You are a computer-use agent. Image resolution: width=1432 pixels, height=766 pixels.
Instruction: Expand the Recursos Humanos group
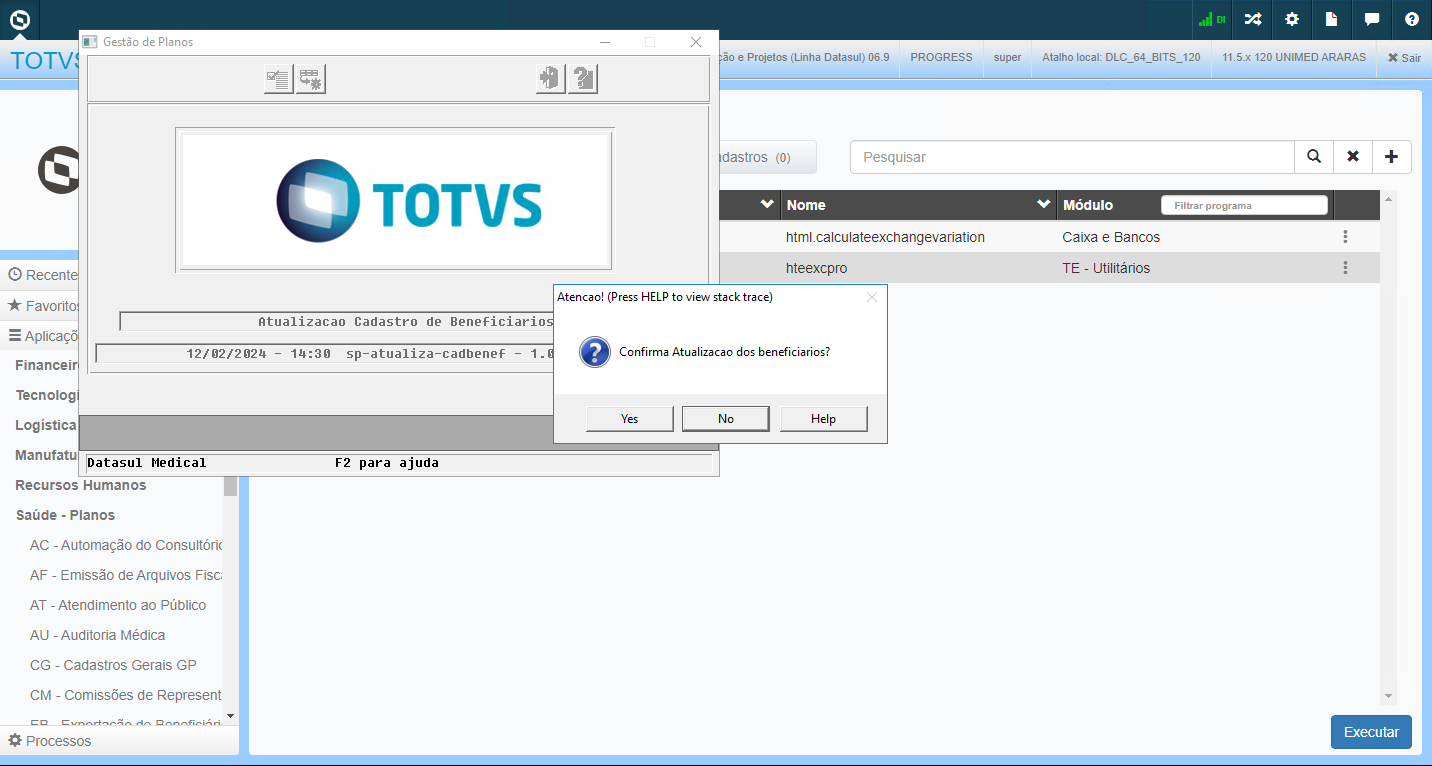point(81,485)
